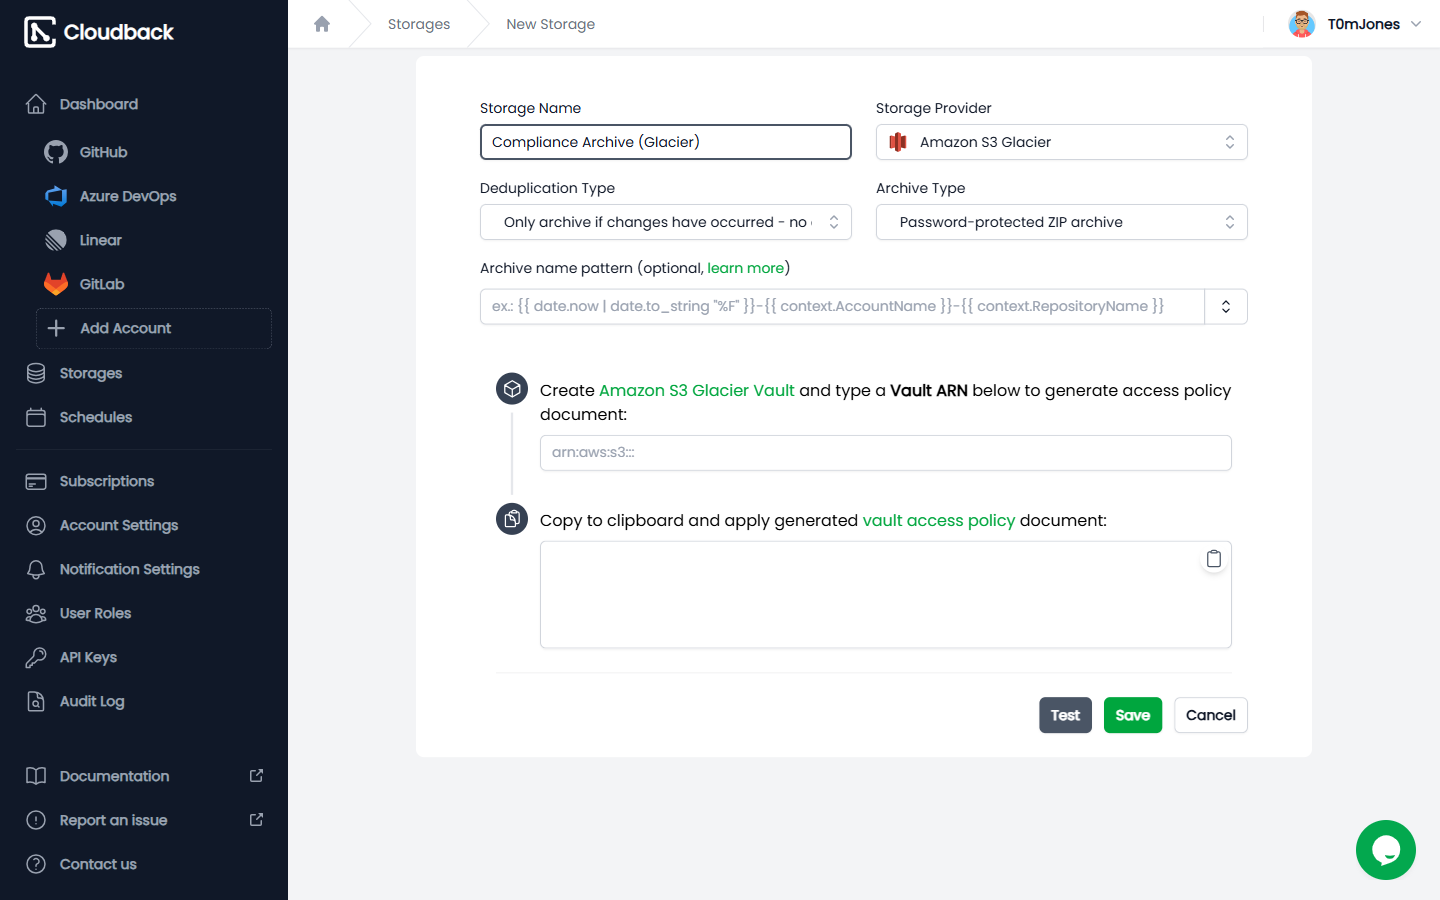Expand archive name pattern presets arrow

coord(1226,306)
